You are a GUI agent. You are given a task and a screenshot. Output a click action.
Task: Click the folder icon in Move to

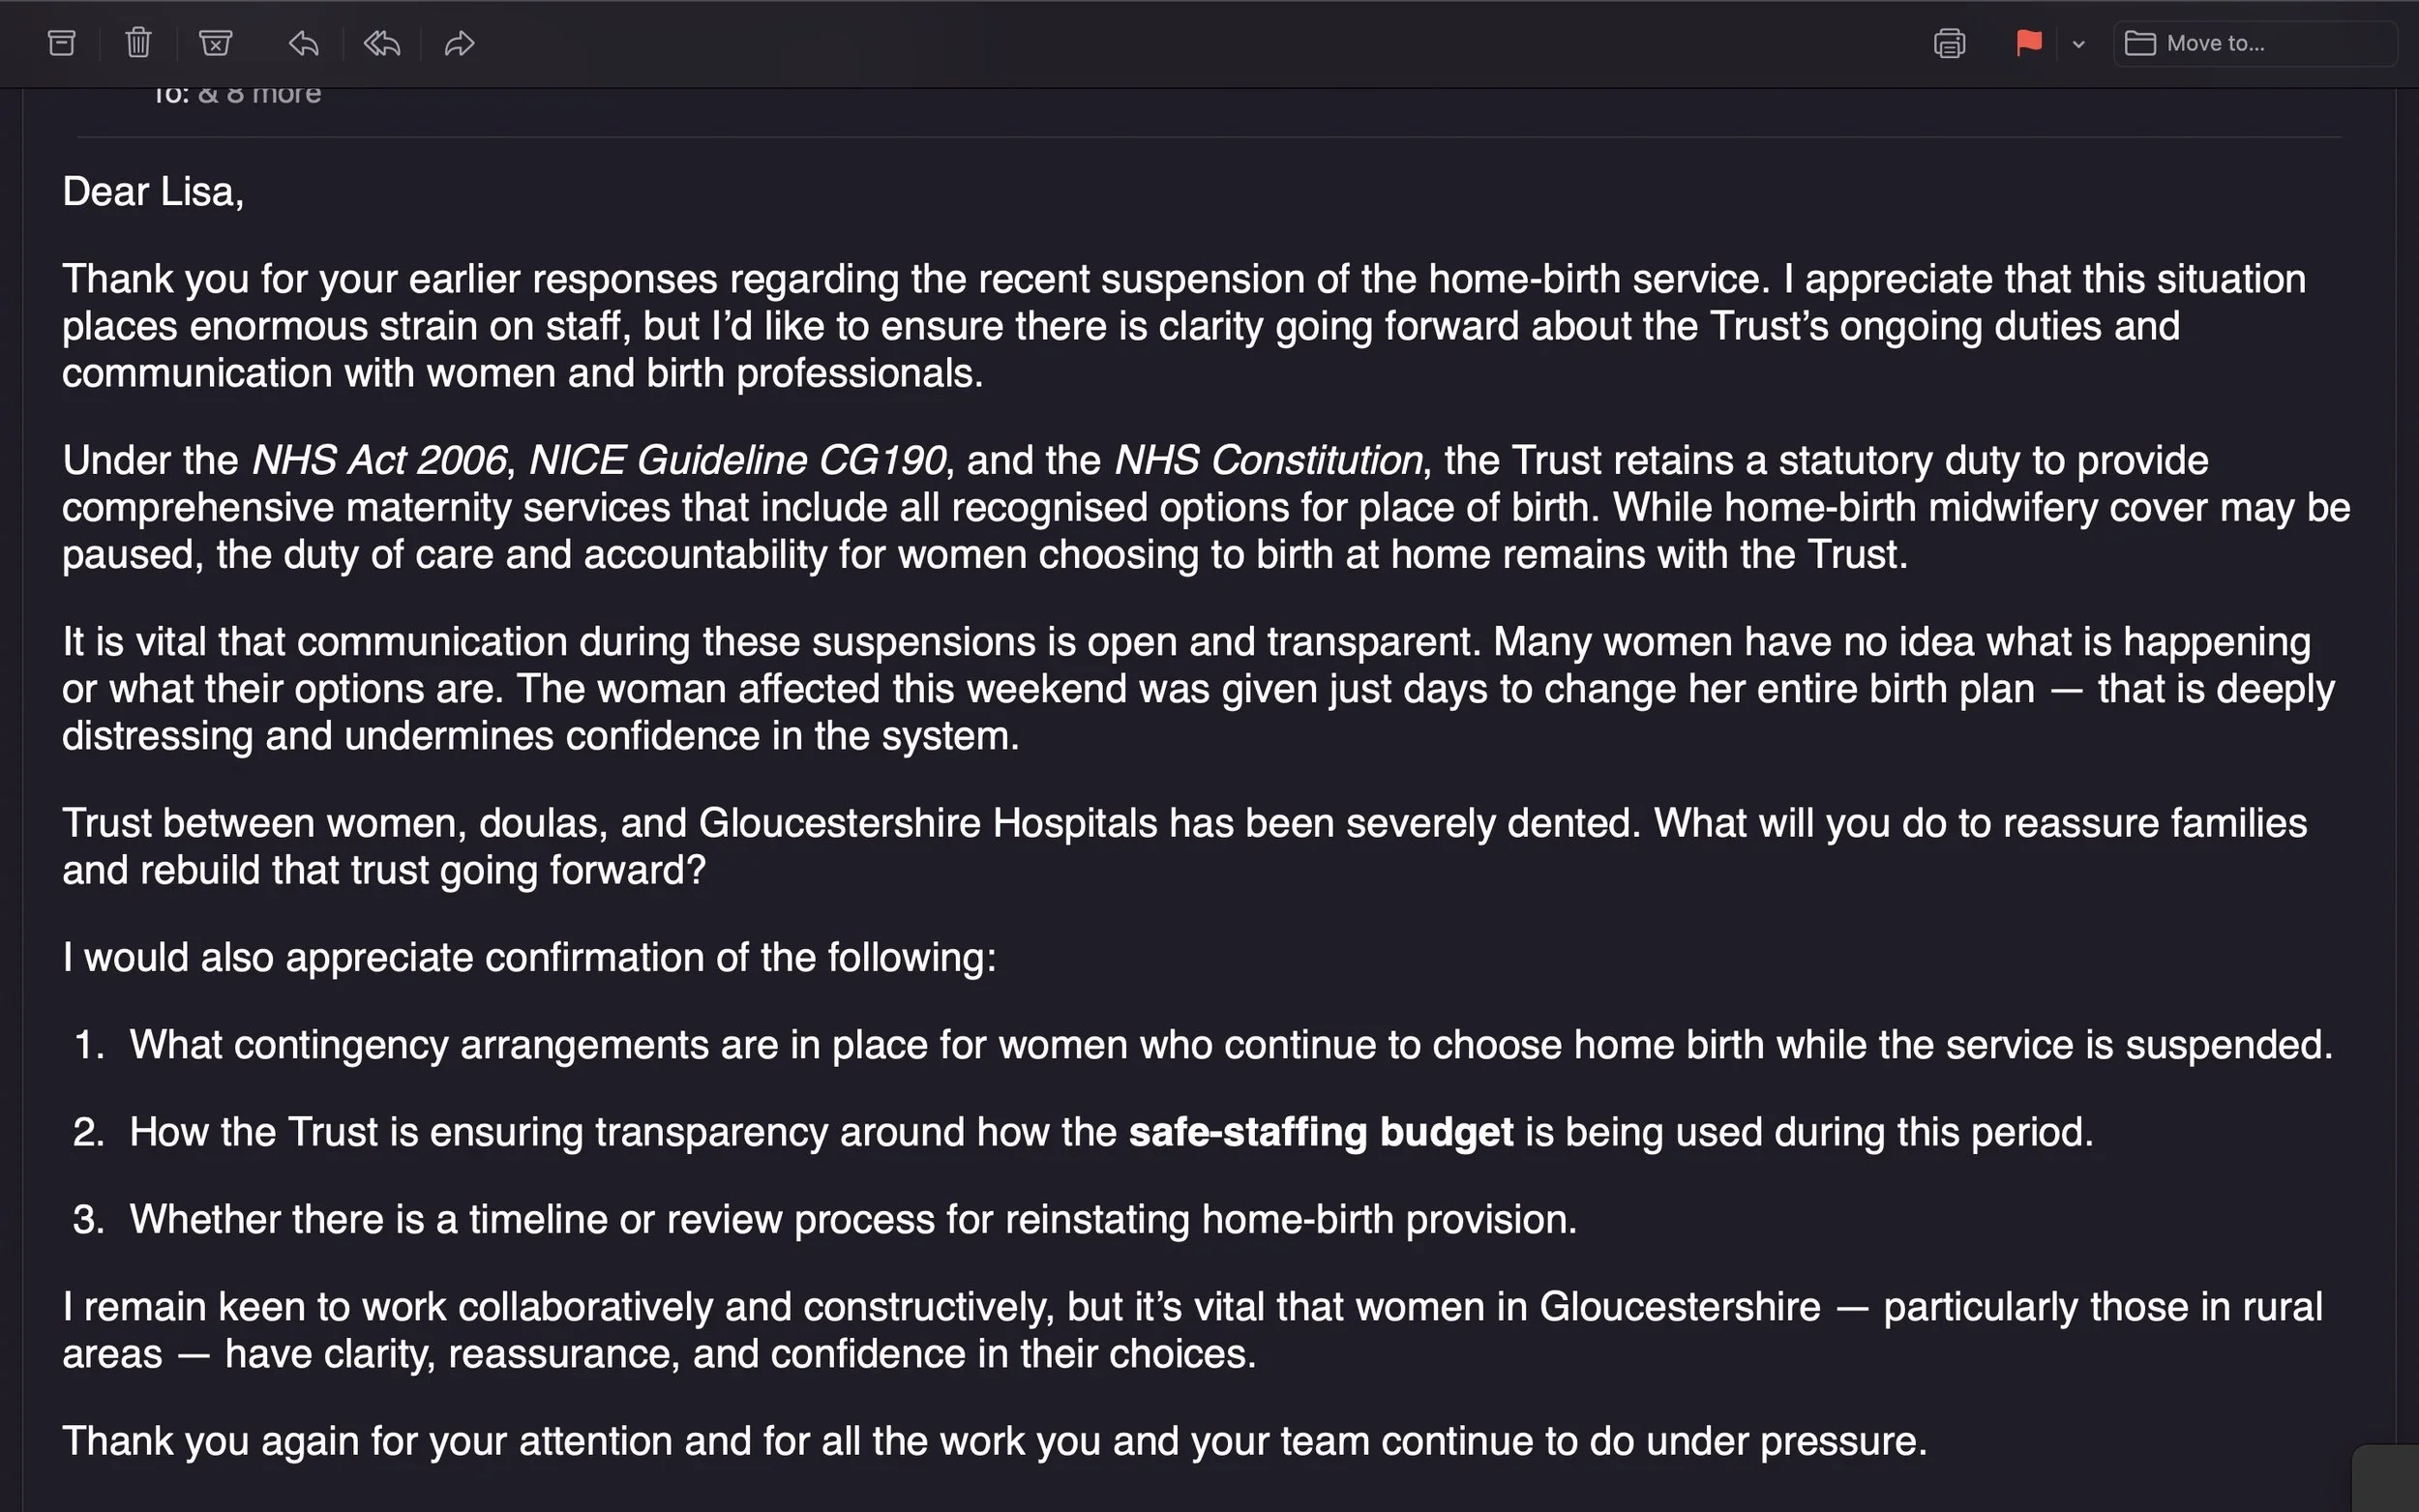(x=2139, y=43)
